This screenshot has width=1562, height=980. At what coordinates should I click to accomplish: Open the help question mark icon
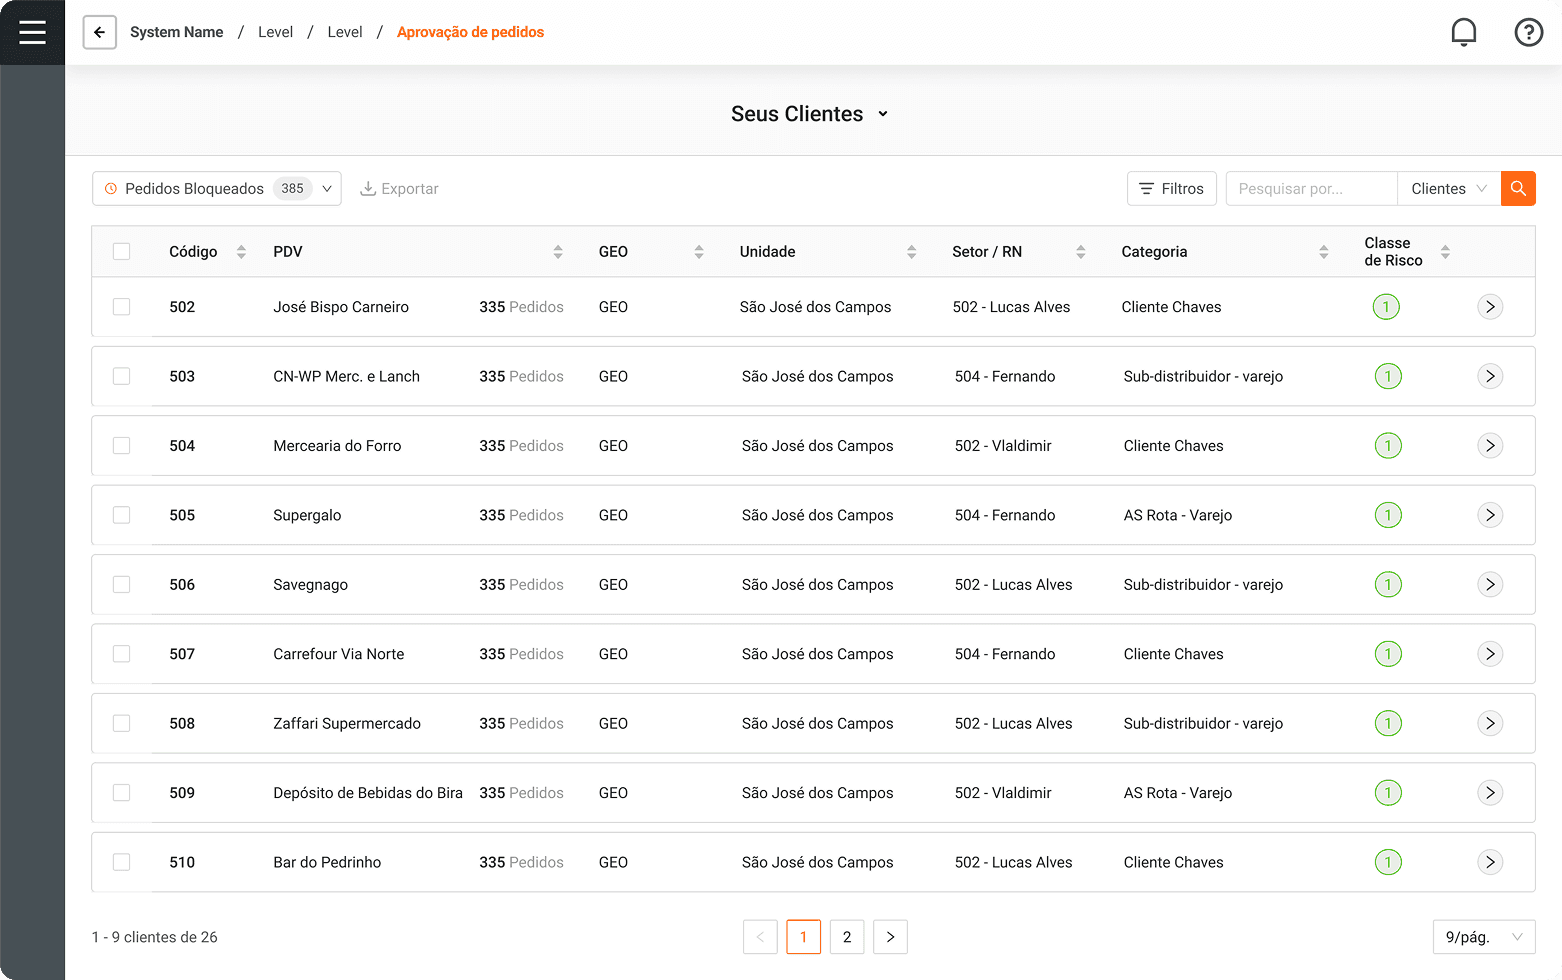[x=1528, y=32]
